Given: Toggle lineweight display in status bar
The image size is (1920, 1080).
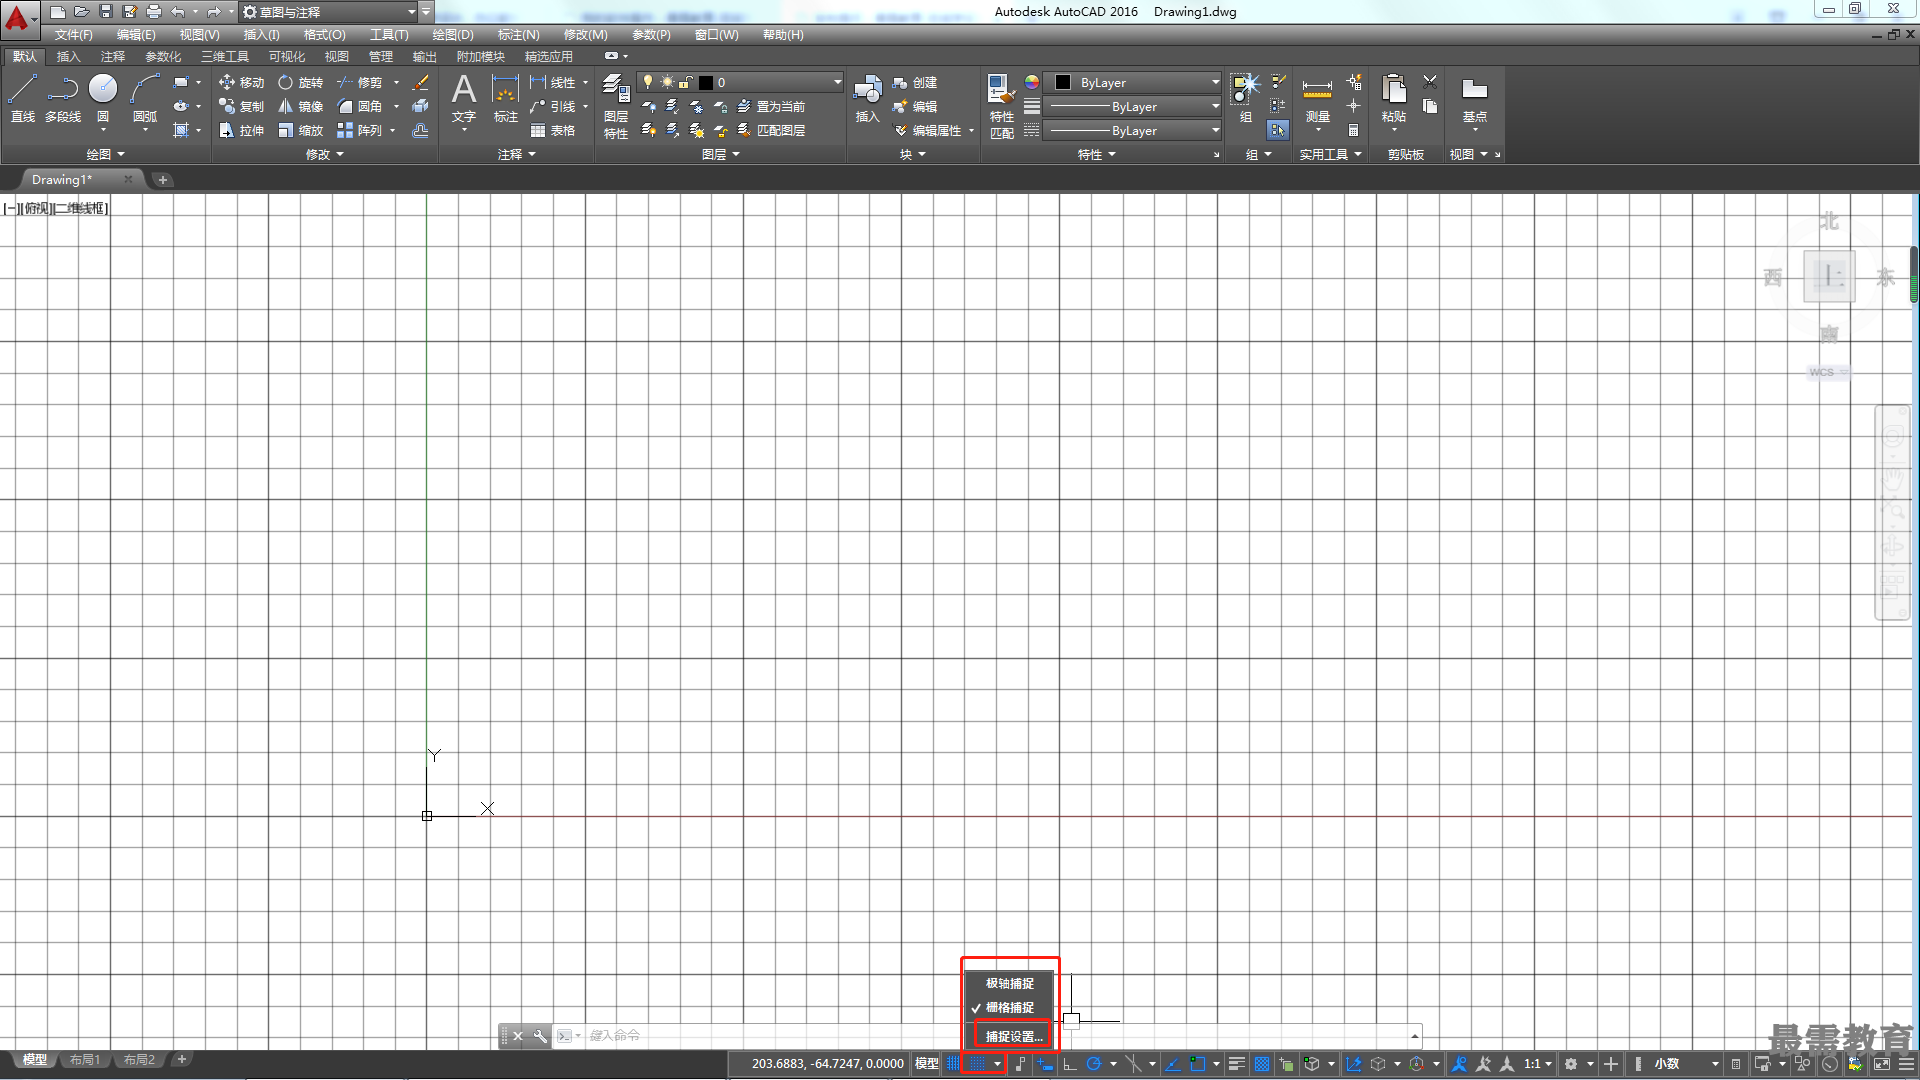Looking at the screenshot, I should (x=1237, y=1064).
